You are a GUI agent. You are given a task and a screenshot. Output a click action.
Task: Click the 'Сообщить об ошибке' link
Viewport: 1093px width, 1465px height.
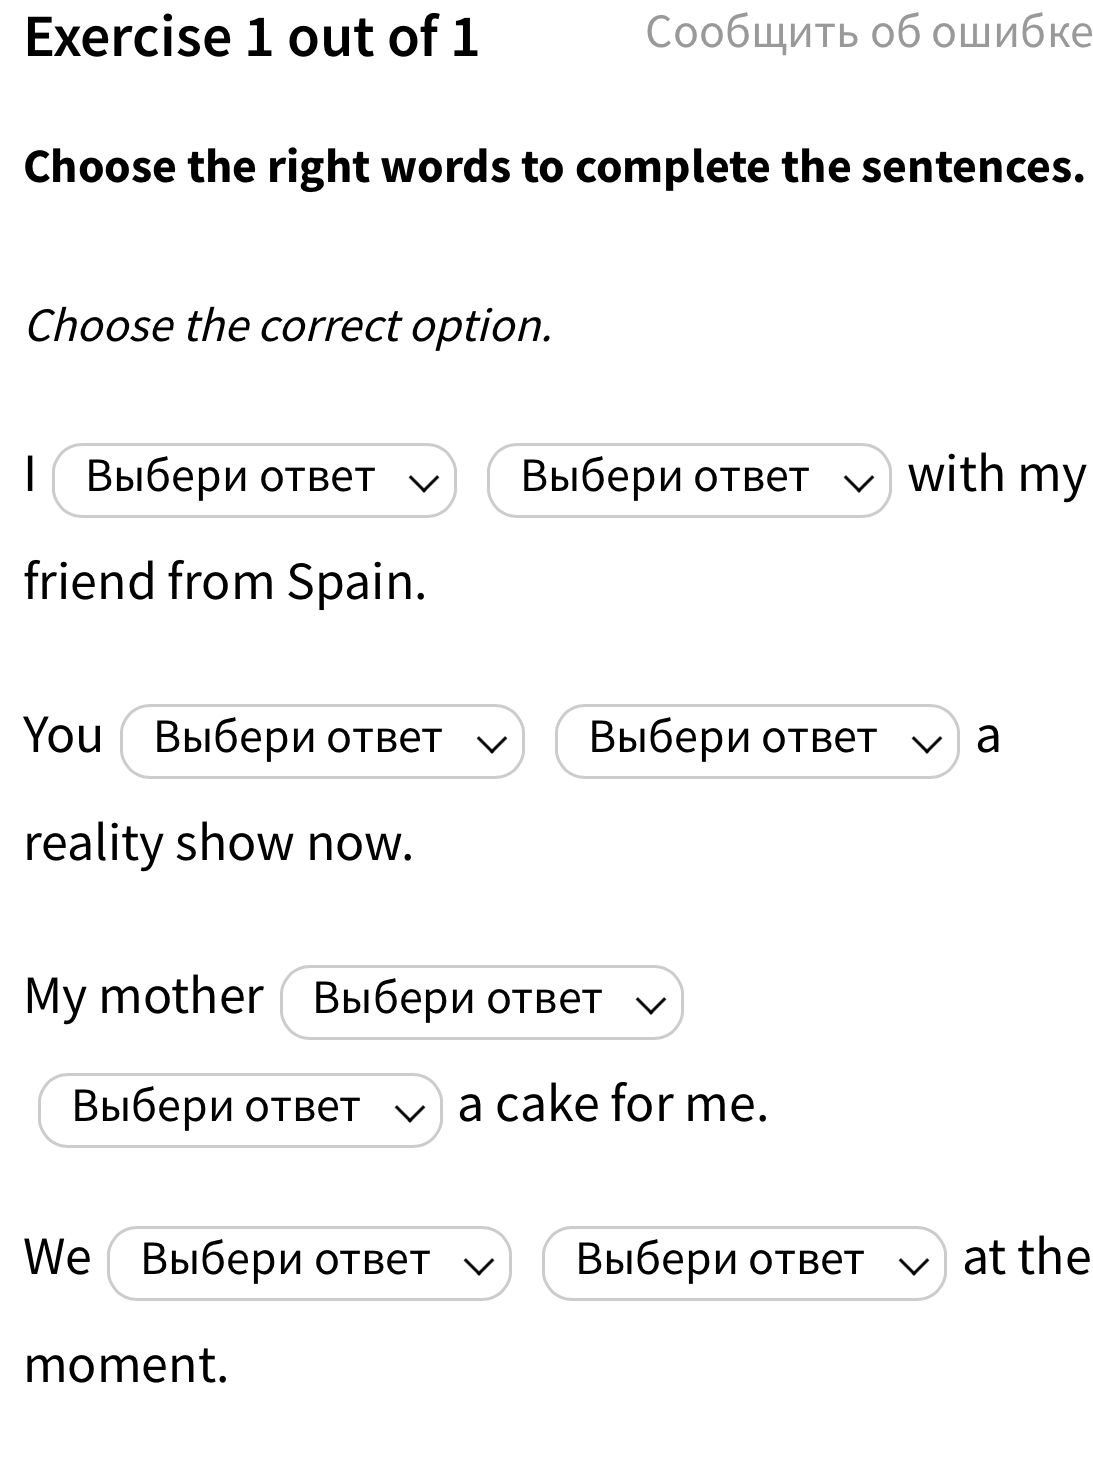coord(868,33)
